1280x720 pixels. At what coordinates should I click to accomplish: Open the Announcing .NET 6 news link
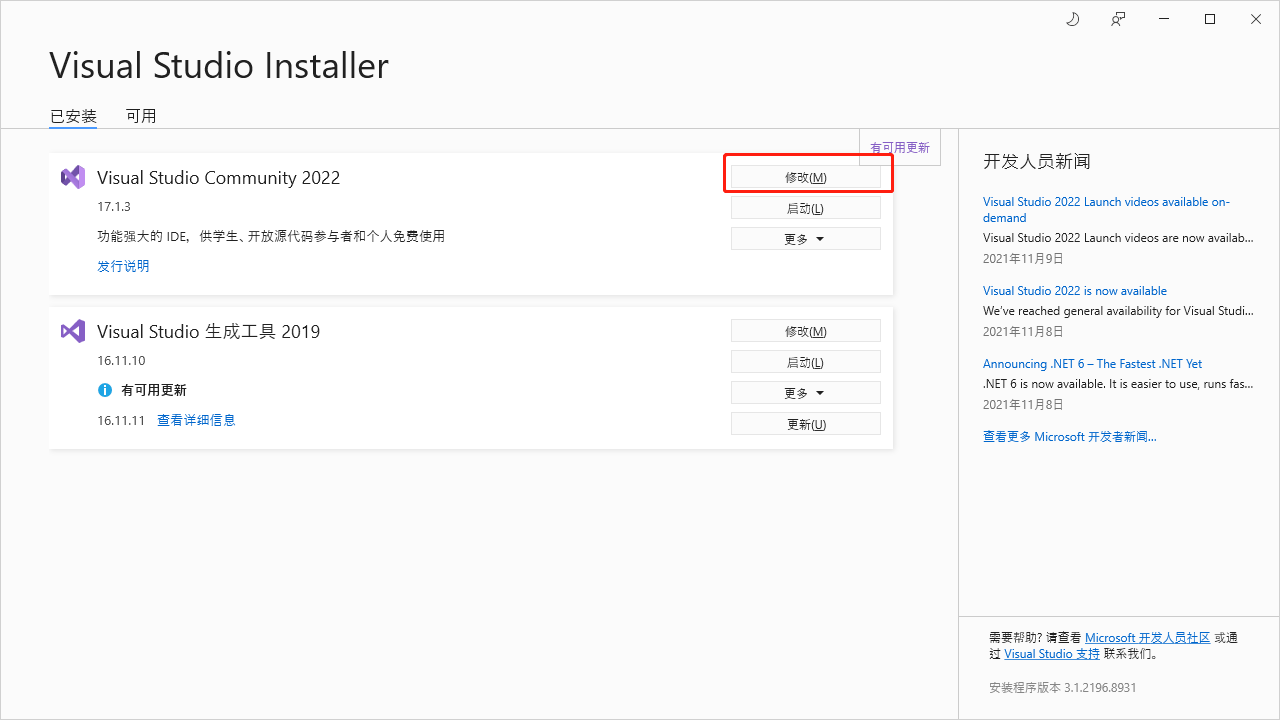pos(1092,363)
